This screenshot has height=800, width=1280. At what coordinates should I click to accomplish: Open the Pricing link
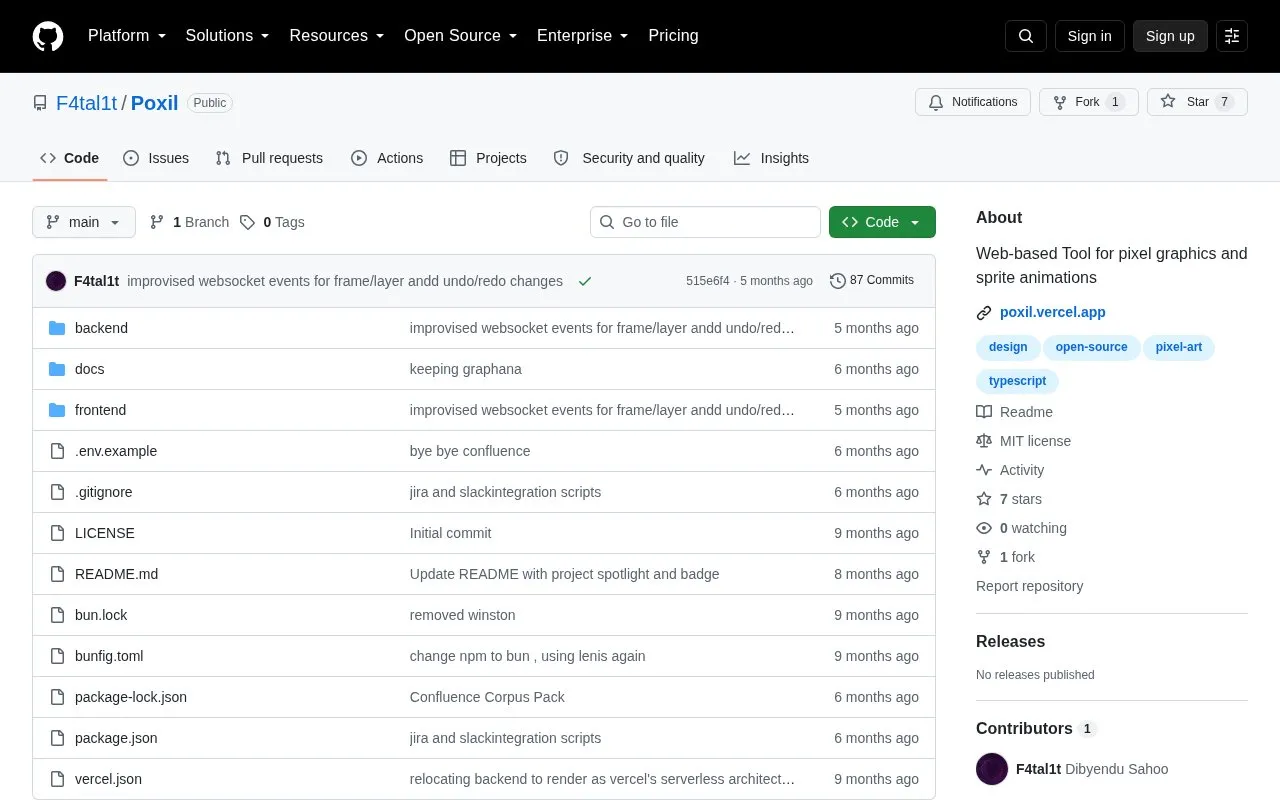tap(673, 36)
